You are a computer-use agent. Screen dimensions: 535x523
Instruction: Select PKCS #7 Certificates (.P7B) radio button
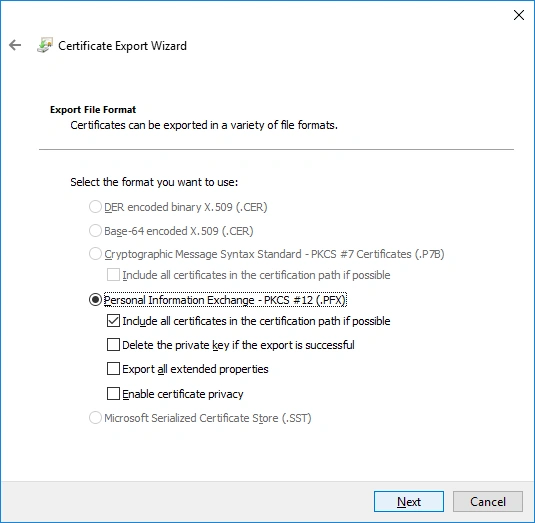[95, 254]
